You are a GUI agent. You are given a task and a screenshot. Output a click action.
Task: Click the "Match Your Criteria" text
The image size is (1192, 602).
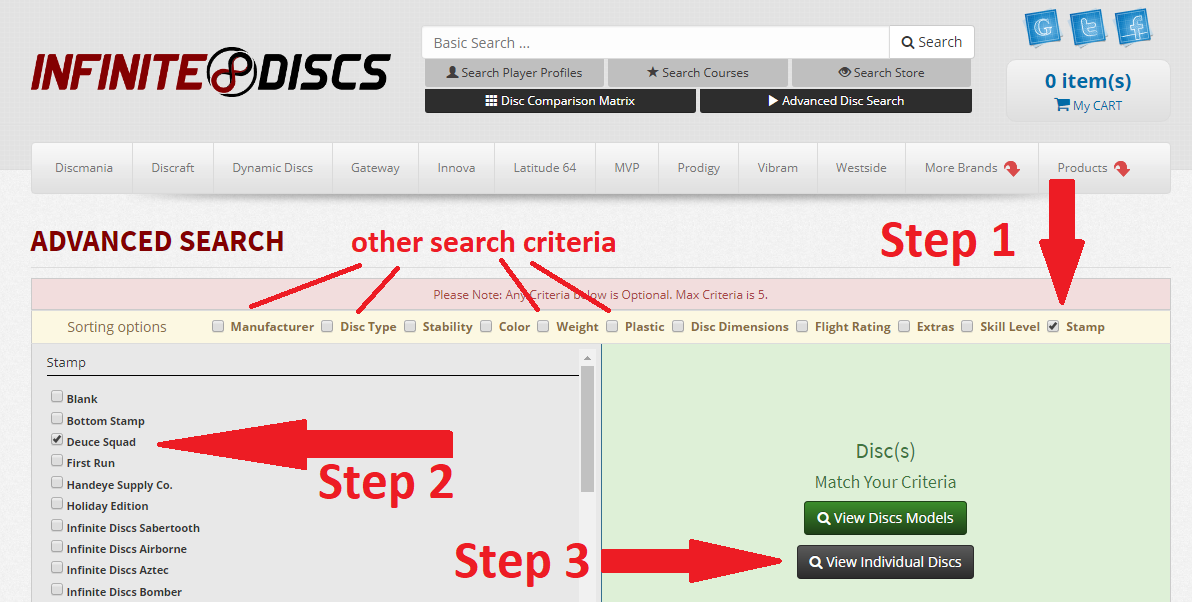pos(886,482)
